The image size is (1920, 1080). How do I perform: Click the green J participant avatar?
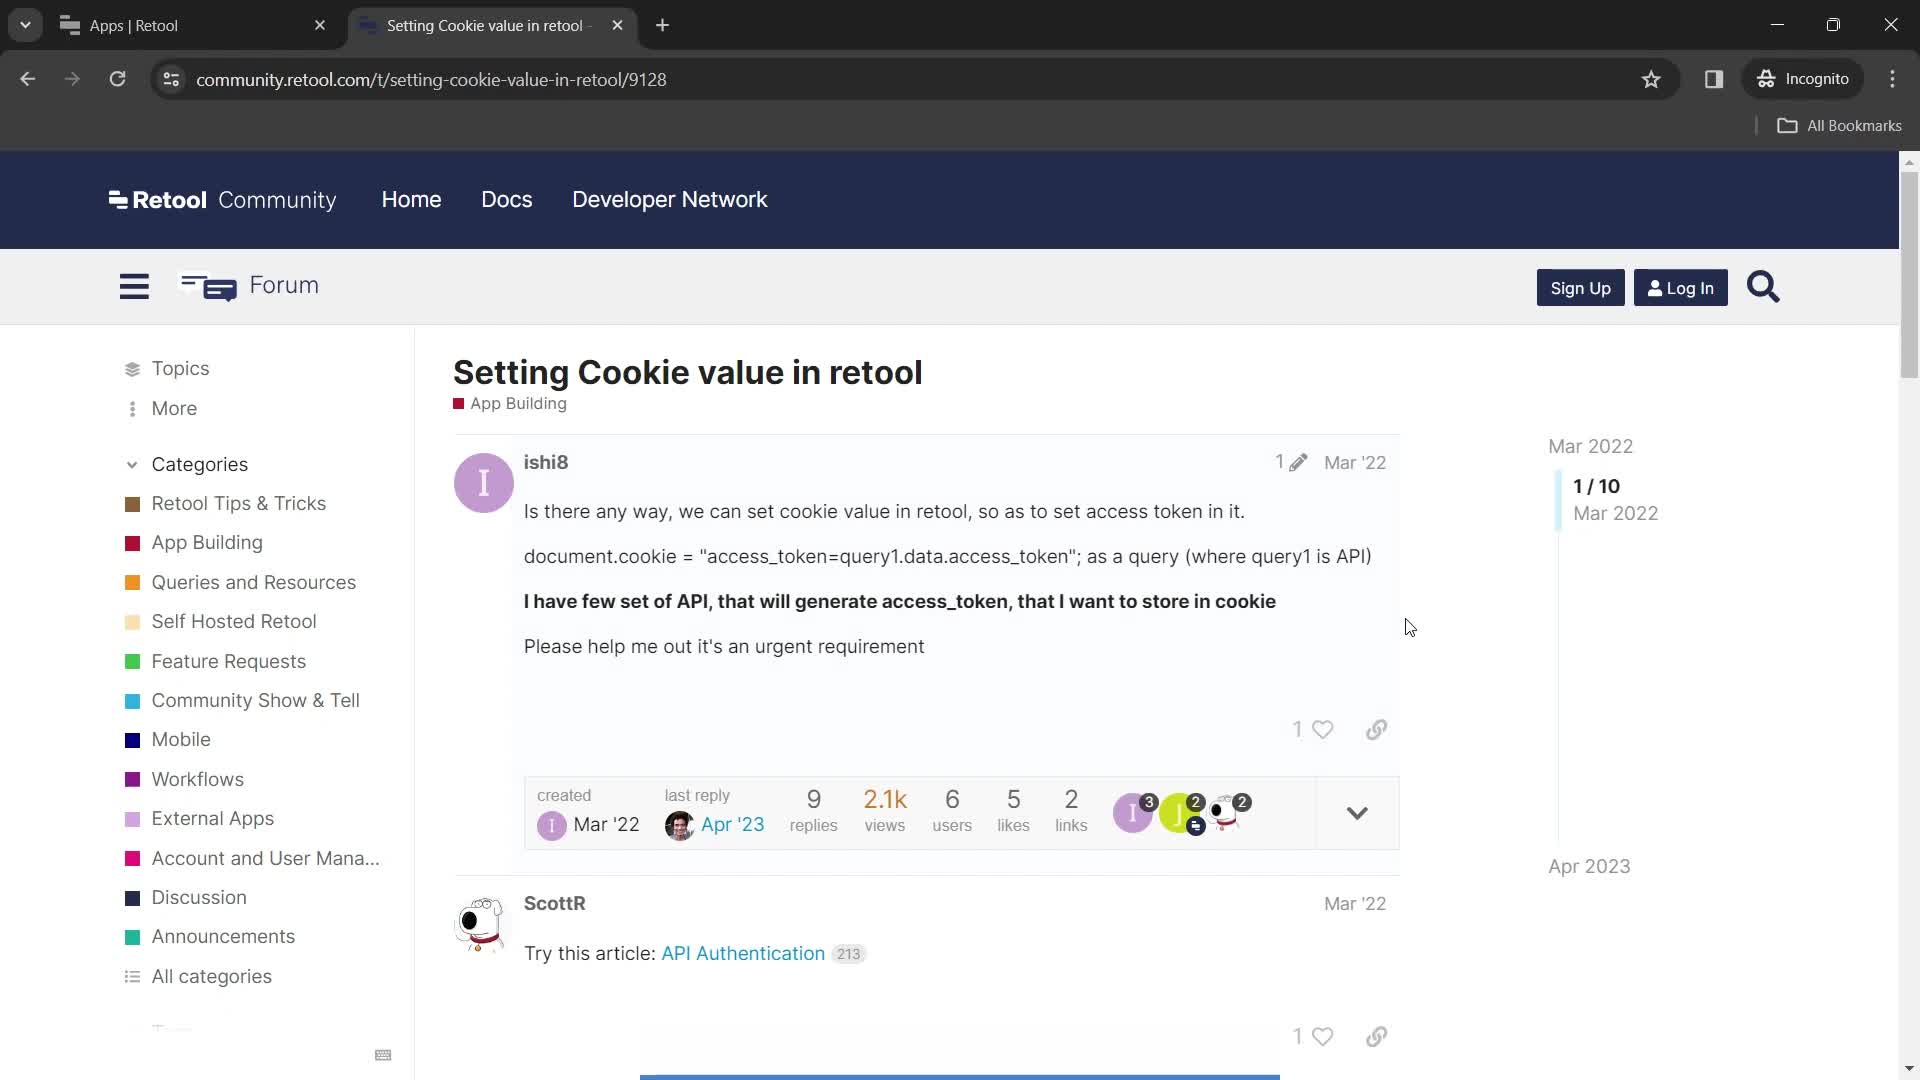(x=1180, y=813)
